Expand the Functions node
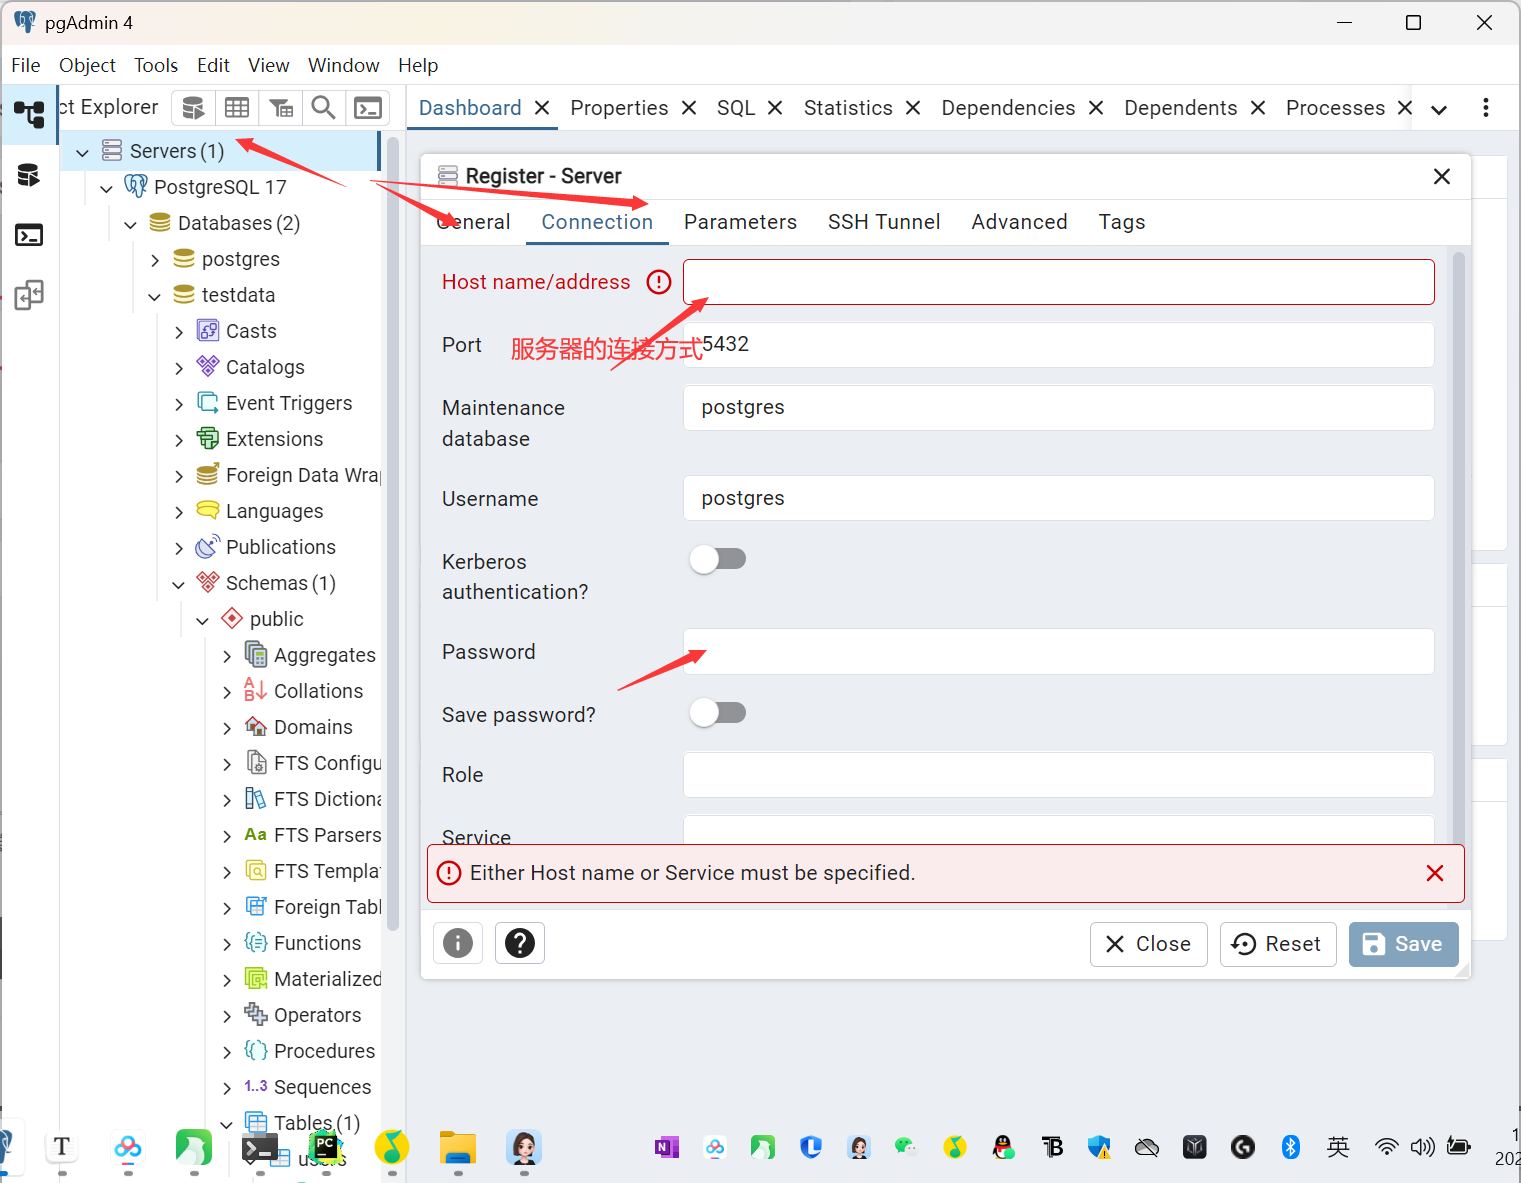 (227, 944)
